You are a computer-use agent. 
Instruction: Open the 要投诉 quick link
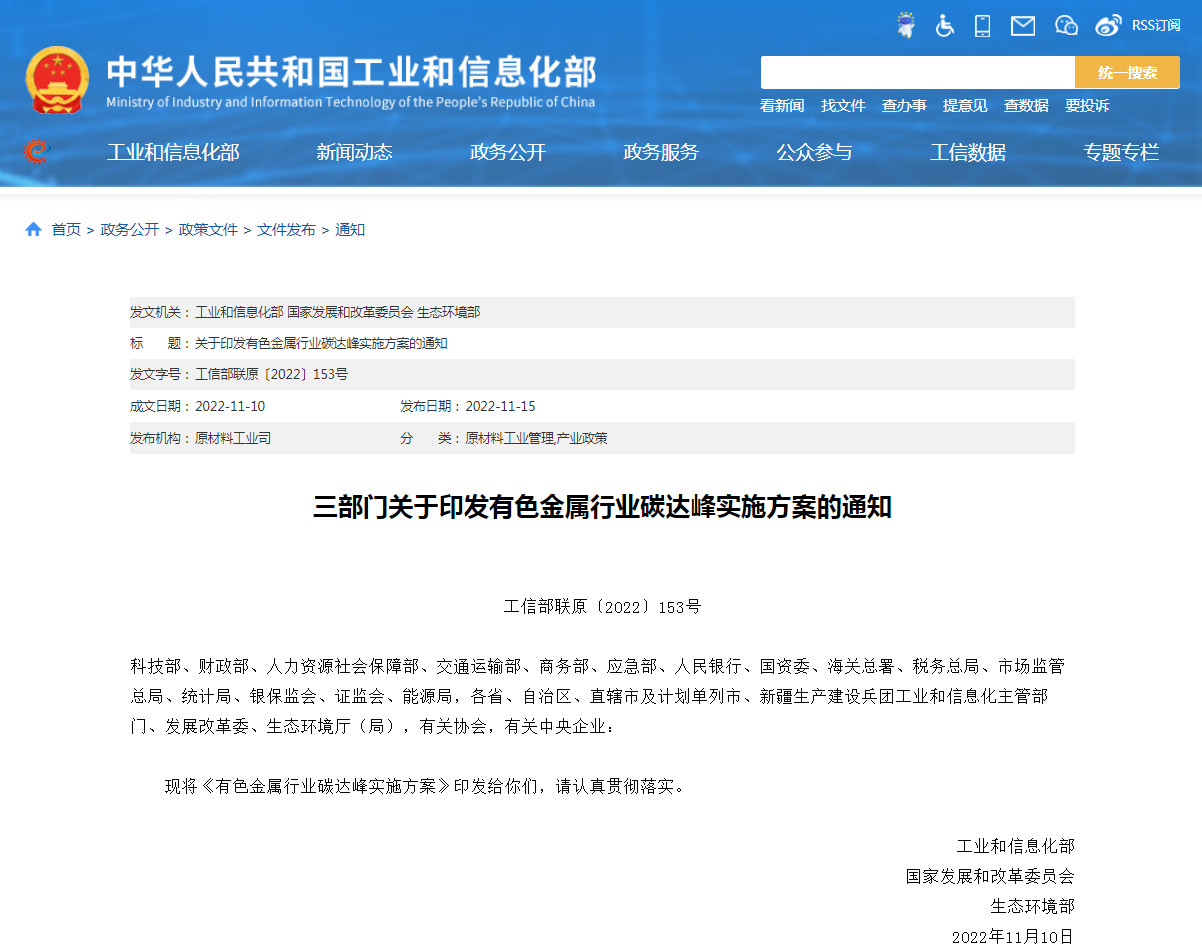pyautogui.click(x=1087, y=105)
